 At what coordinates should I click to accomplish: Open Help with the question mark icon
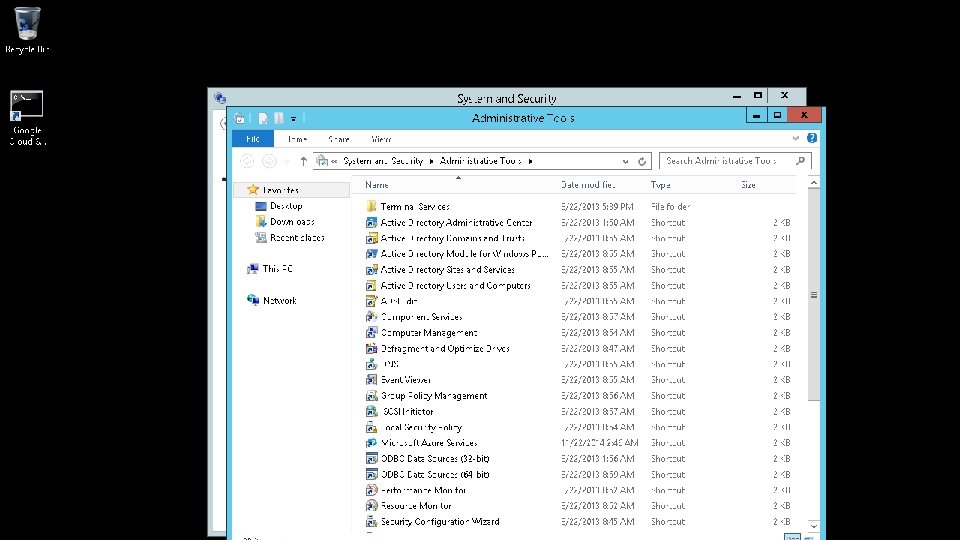click(812, 138)
